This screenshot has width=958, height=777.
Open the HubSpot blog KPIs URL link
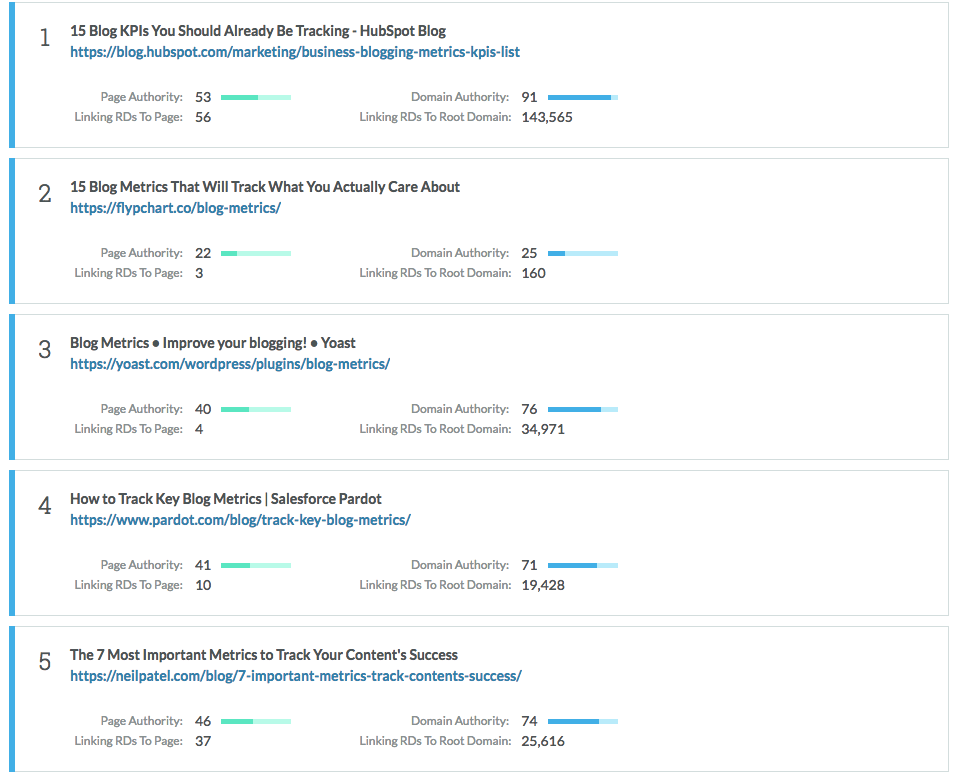click(x=294, y=53)
